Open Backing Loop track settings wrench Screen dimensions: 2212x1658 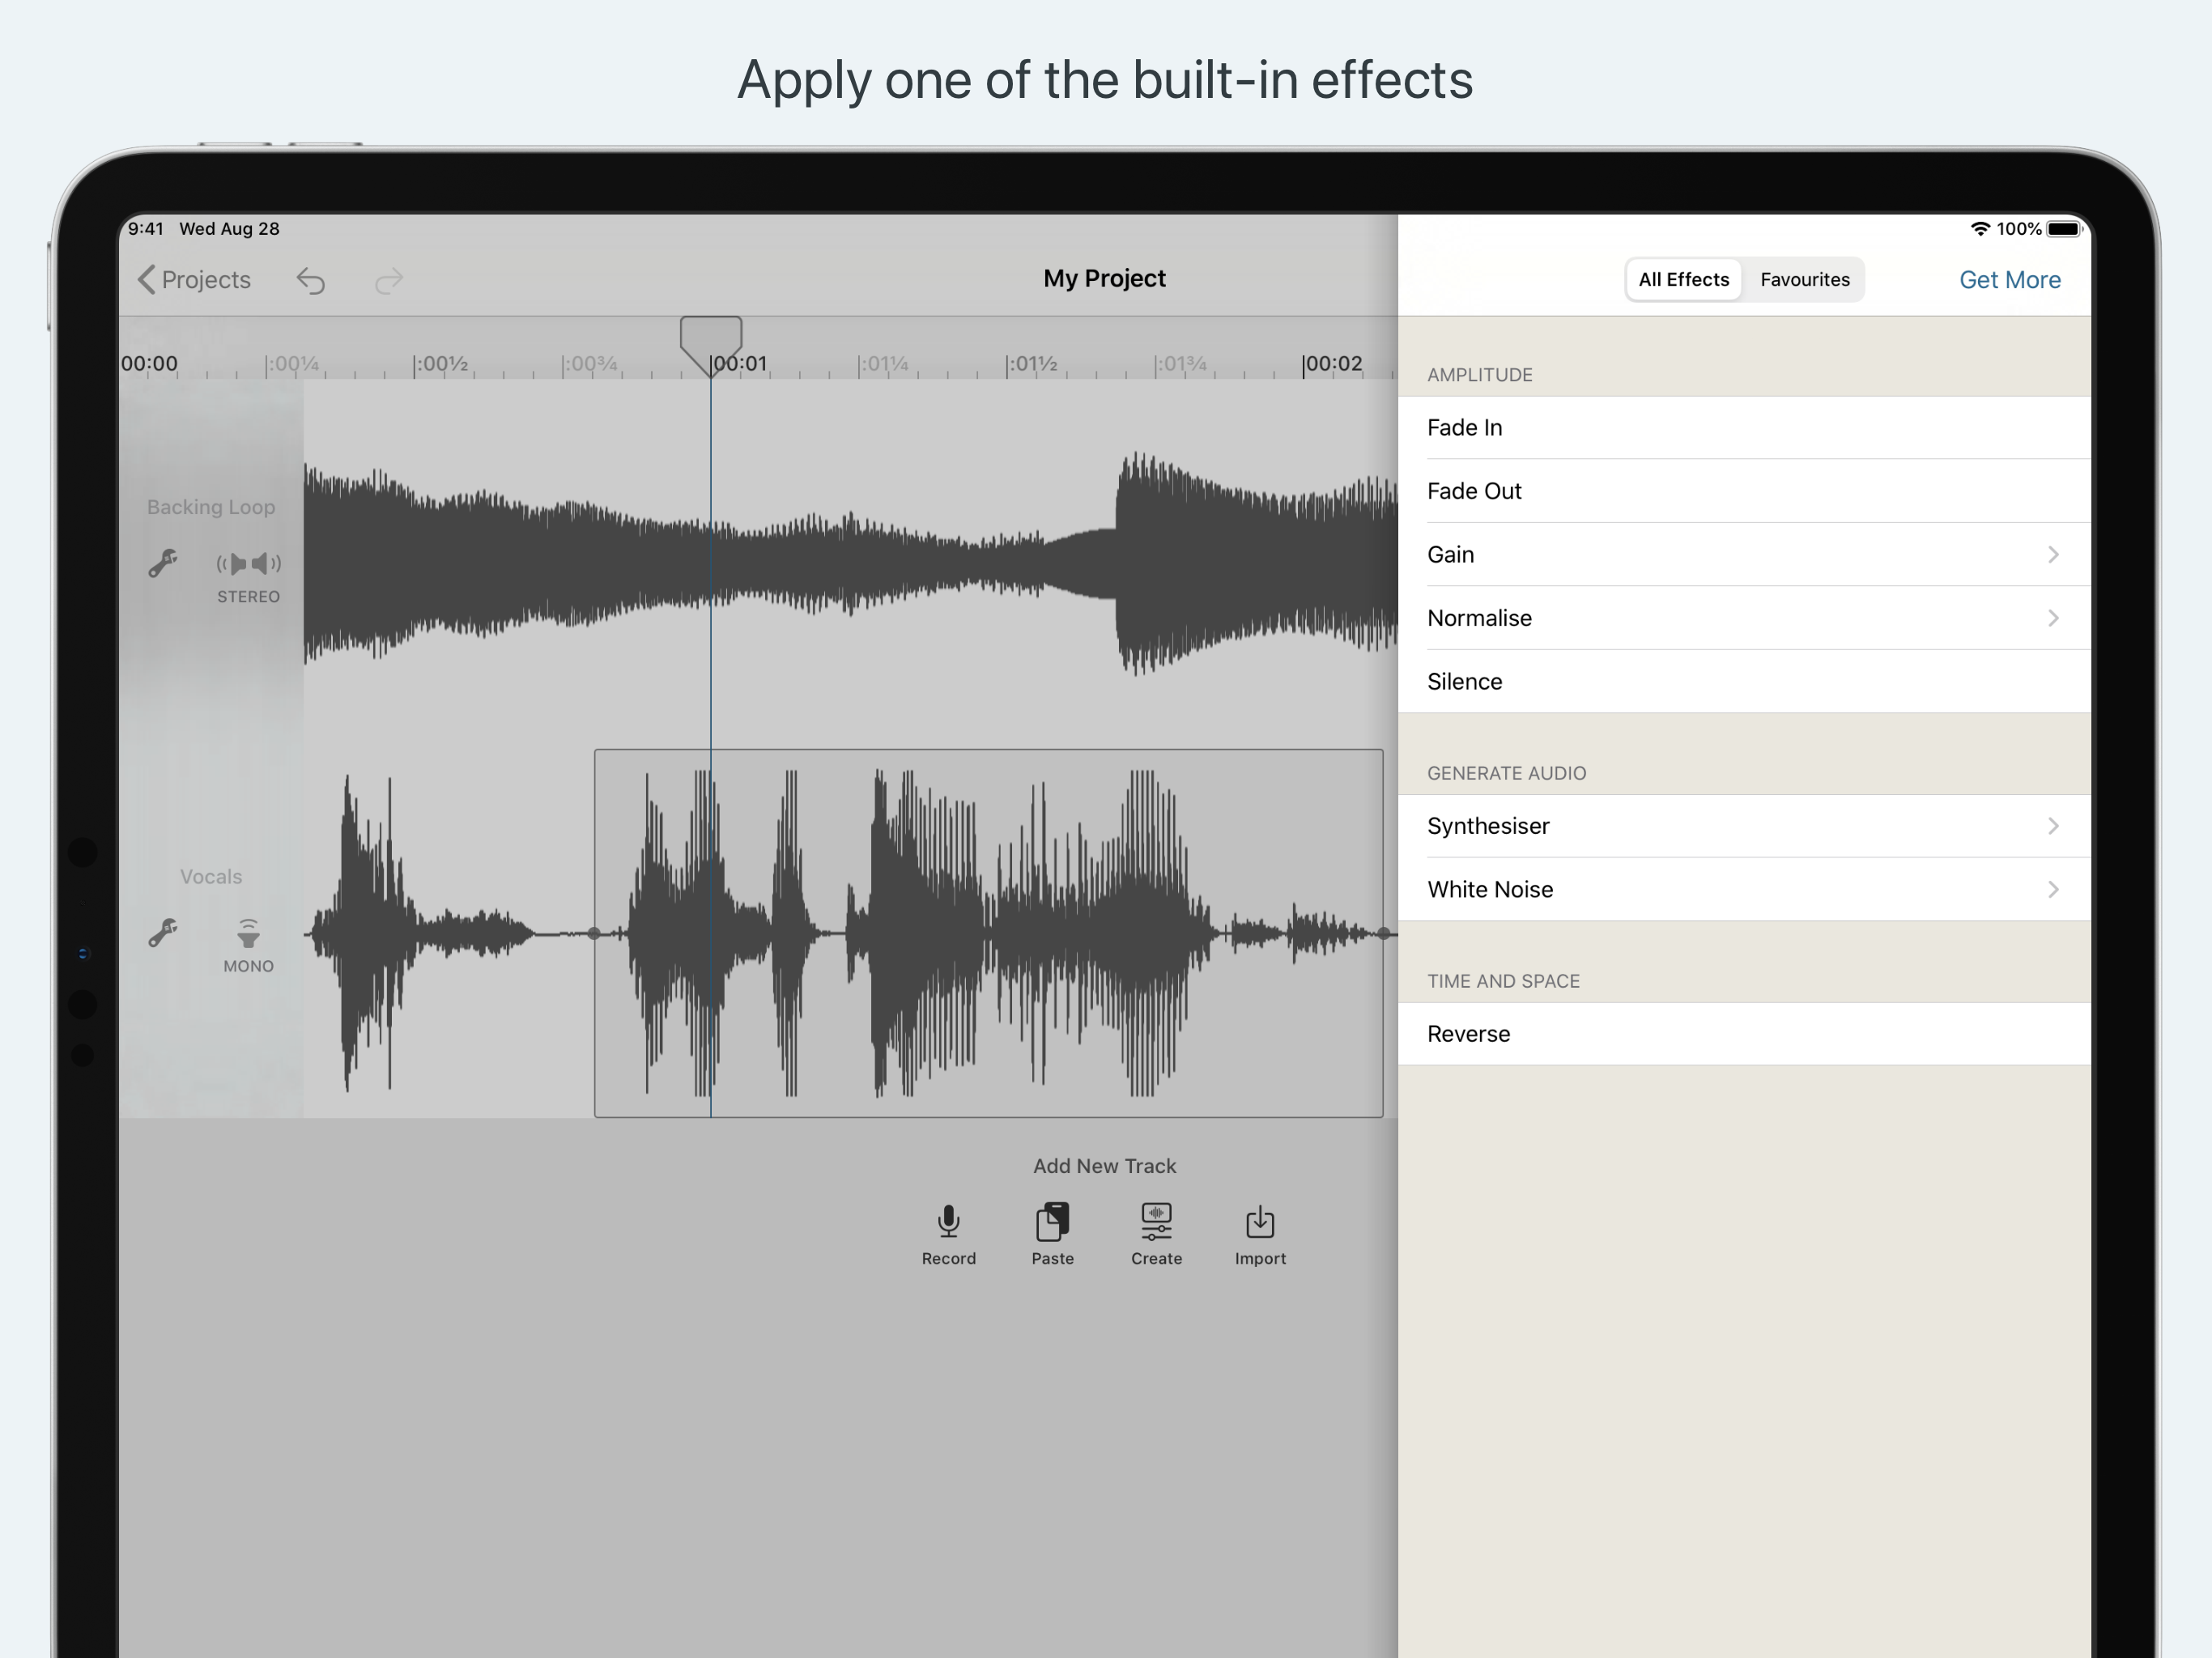pos(163,563)
